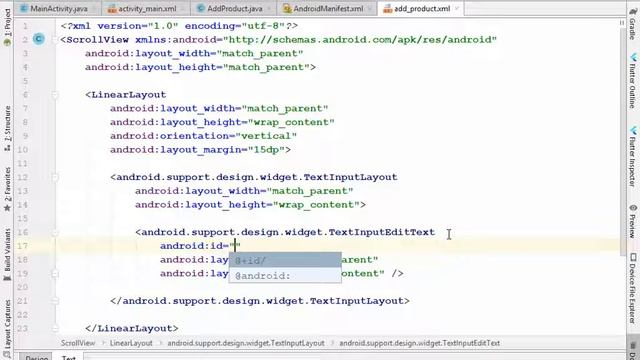Open the Flutter Inspector panel

pyautogui.click(x=633, y=157)
